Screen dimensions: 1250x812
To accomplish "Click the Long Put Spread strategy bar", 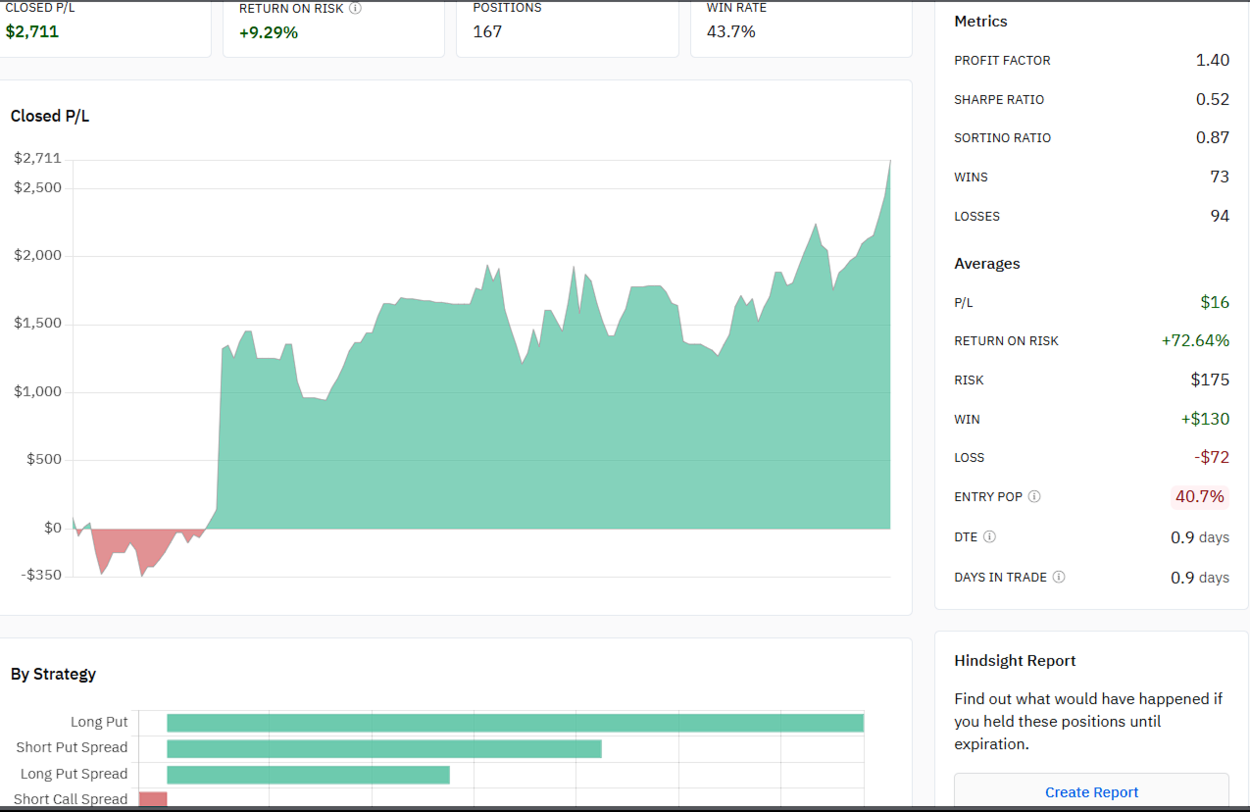I will (x=308, y=773).
